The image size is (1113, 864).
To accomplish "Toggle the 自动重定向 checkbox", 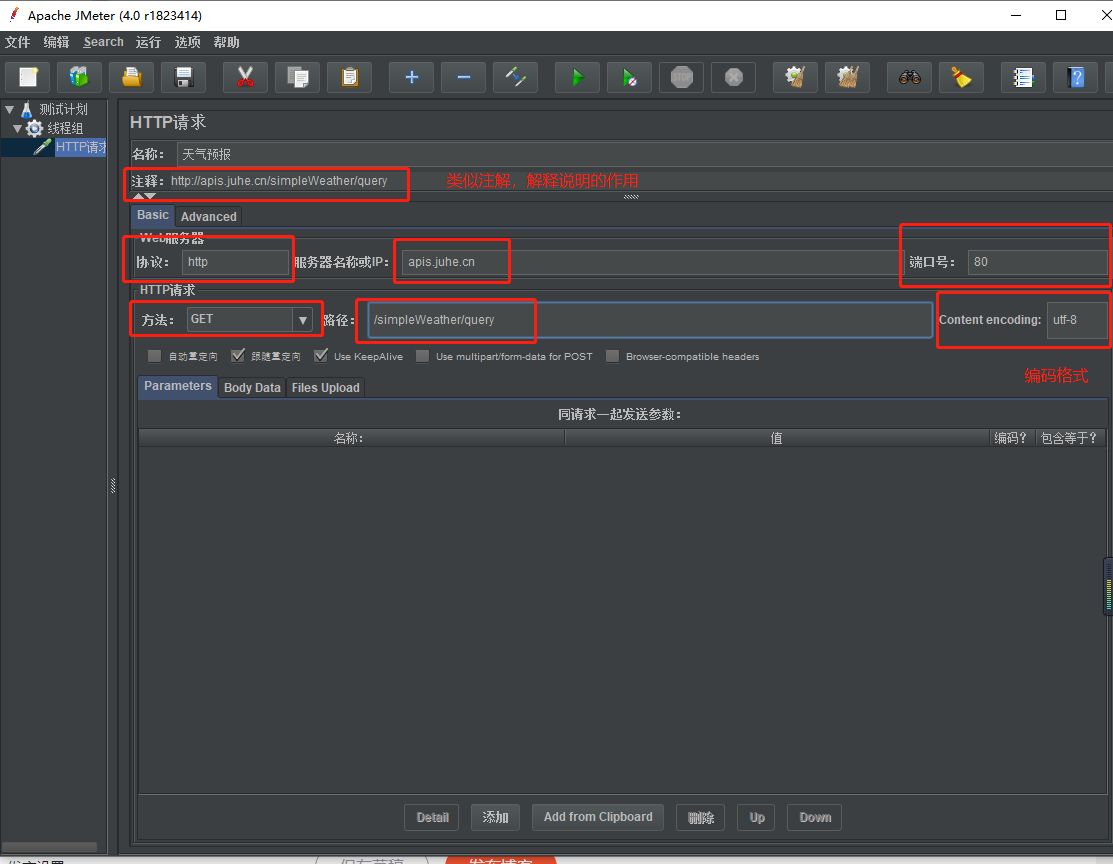I will 154,356.
